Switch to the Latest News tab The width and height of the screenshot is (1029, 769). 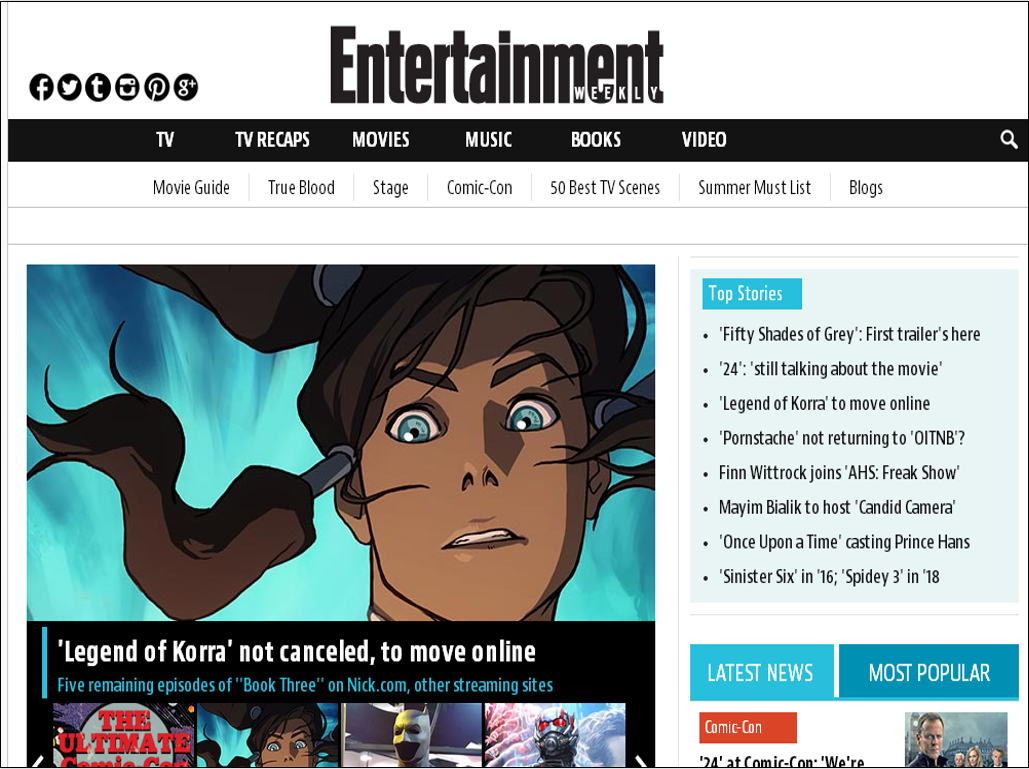(x=761, y=673)
